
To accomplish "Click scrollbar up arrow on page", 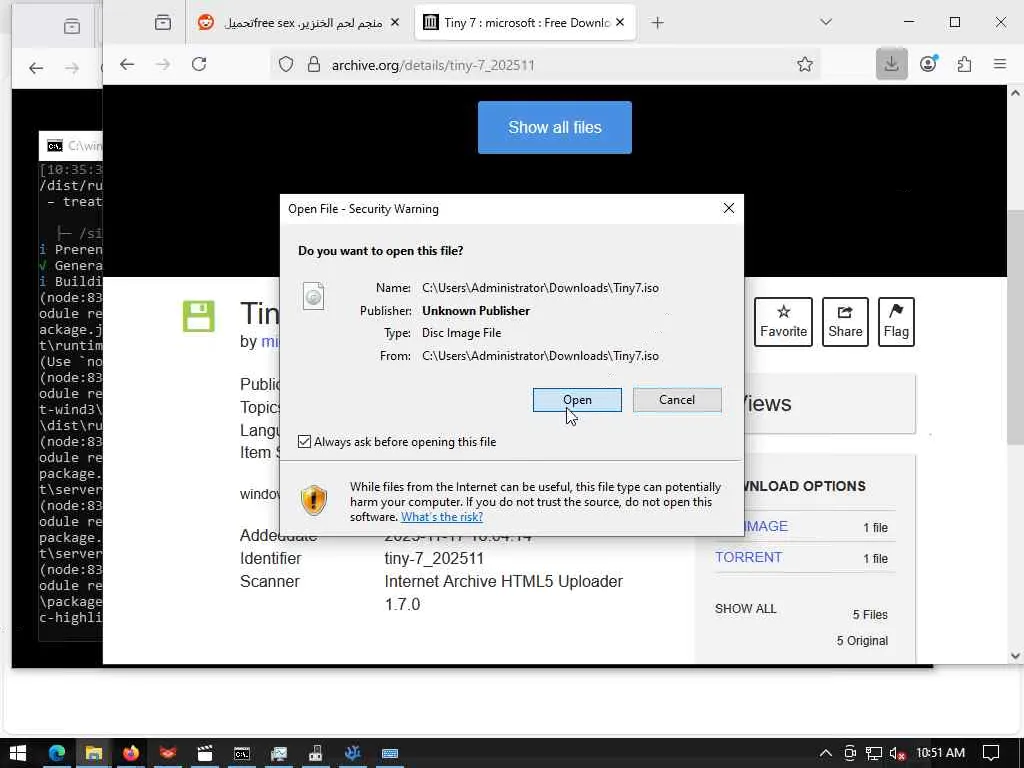I will pos(1015,93).
